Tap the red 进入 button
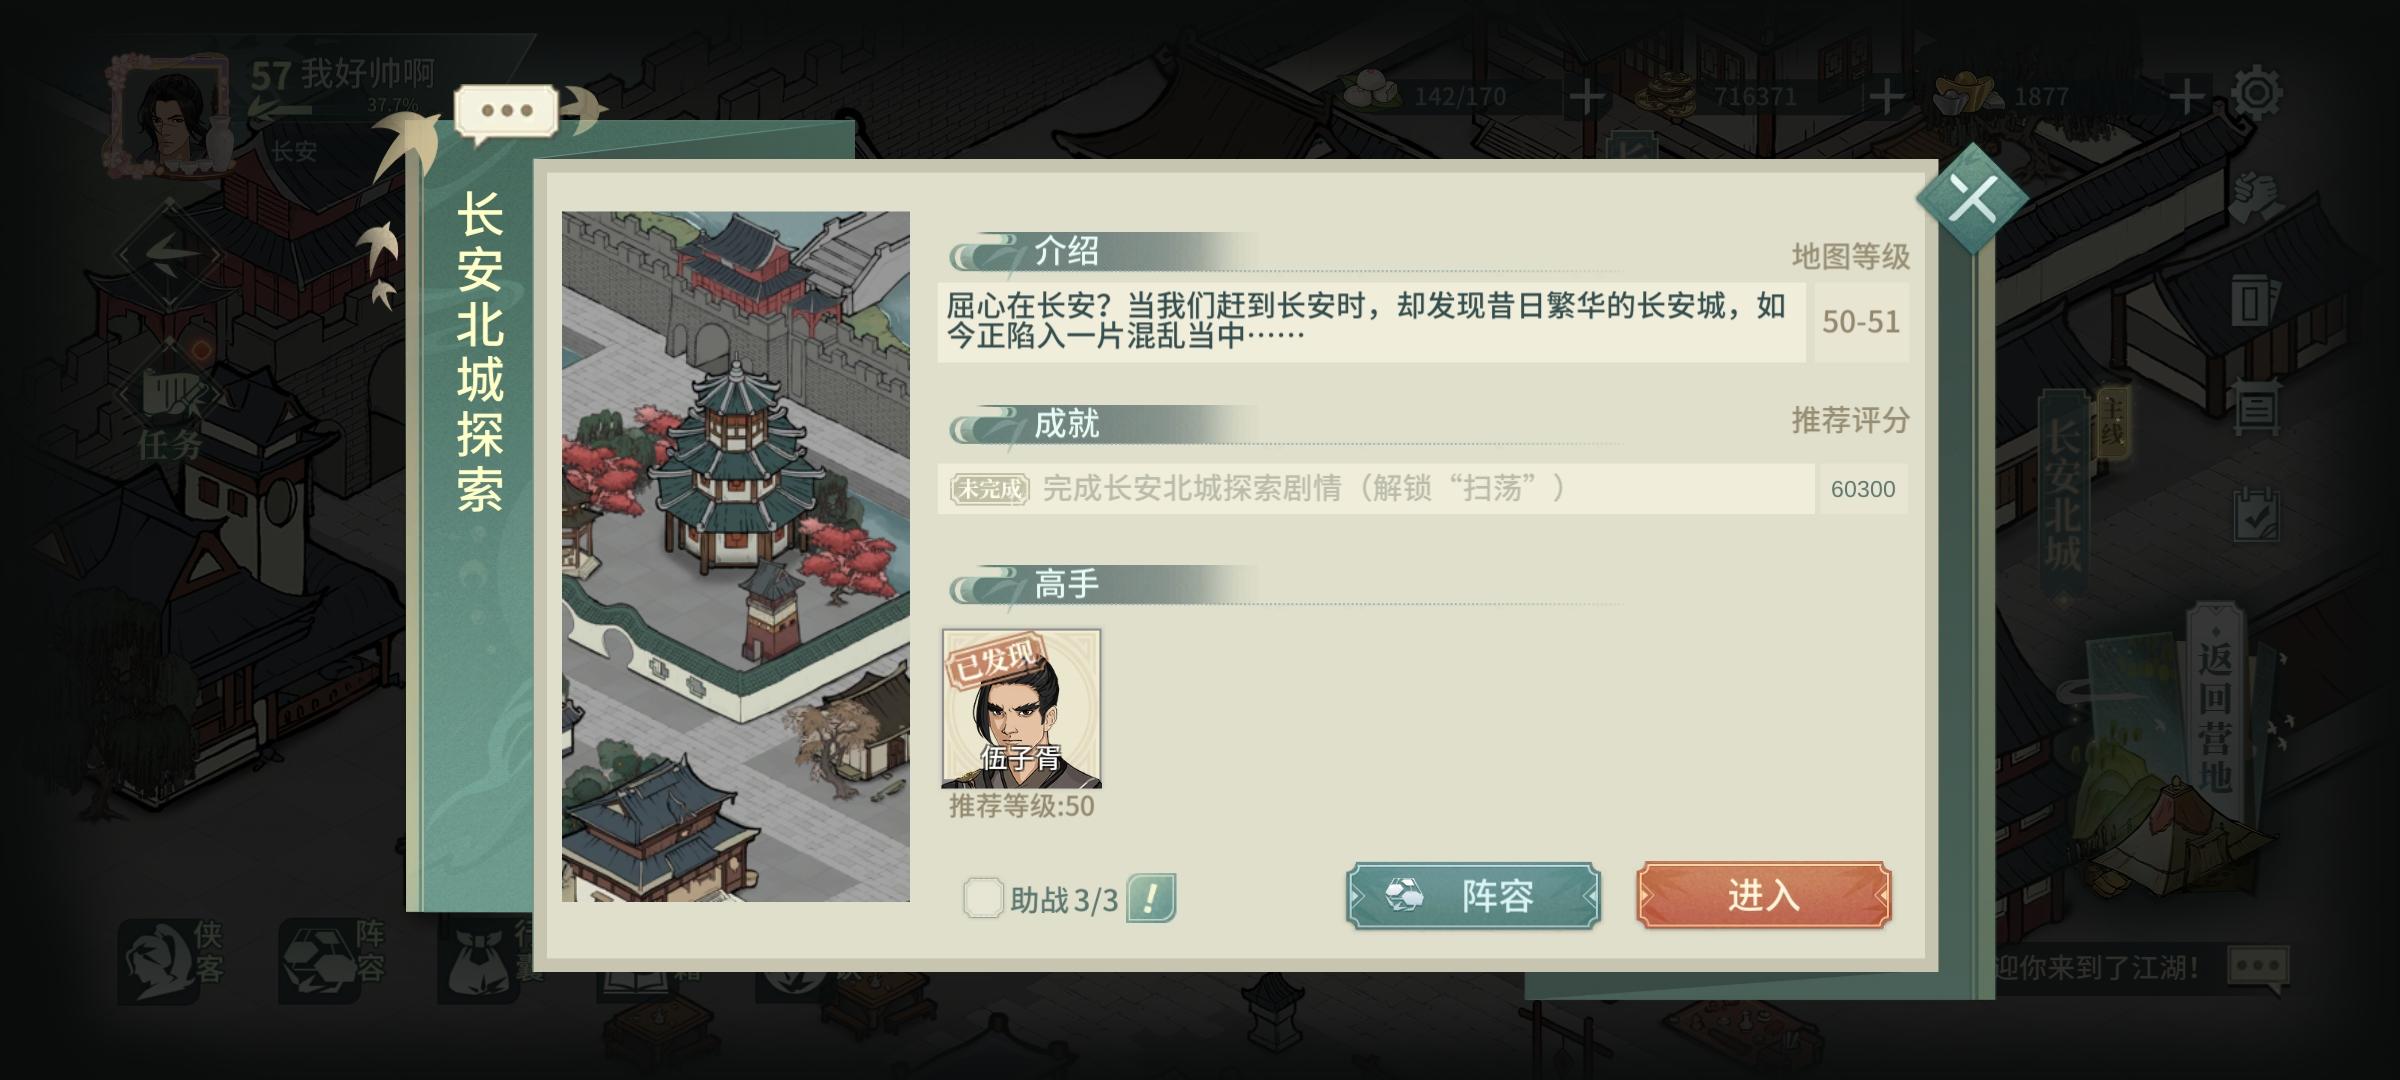Screen dimensions: 2400x1080 coord(1763,895)
